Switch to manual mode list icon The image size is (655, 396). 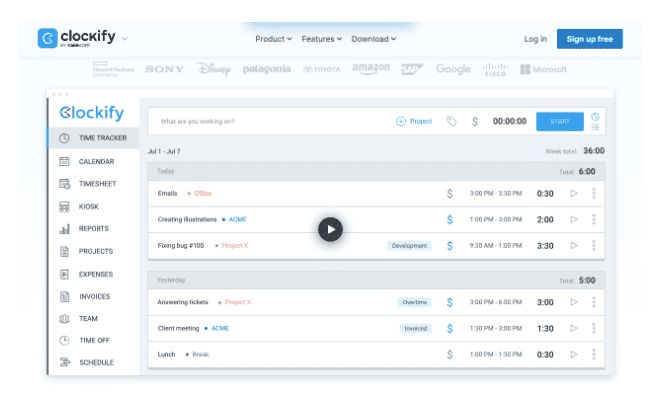[x=595, y=127]
